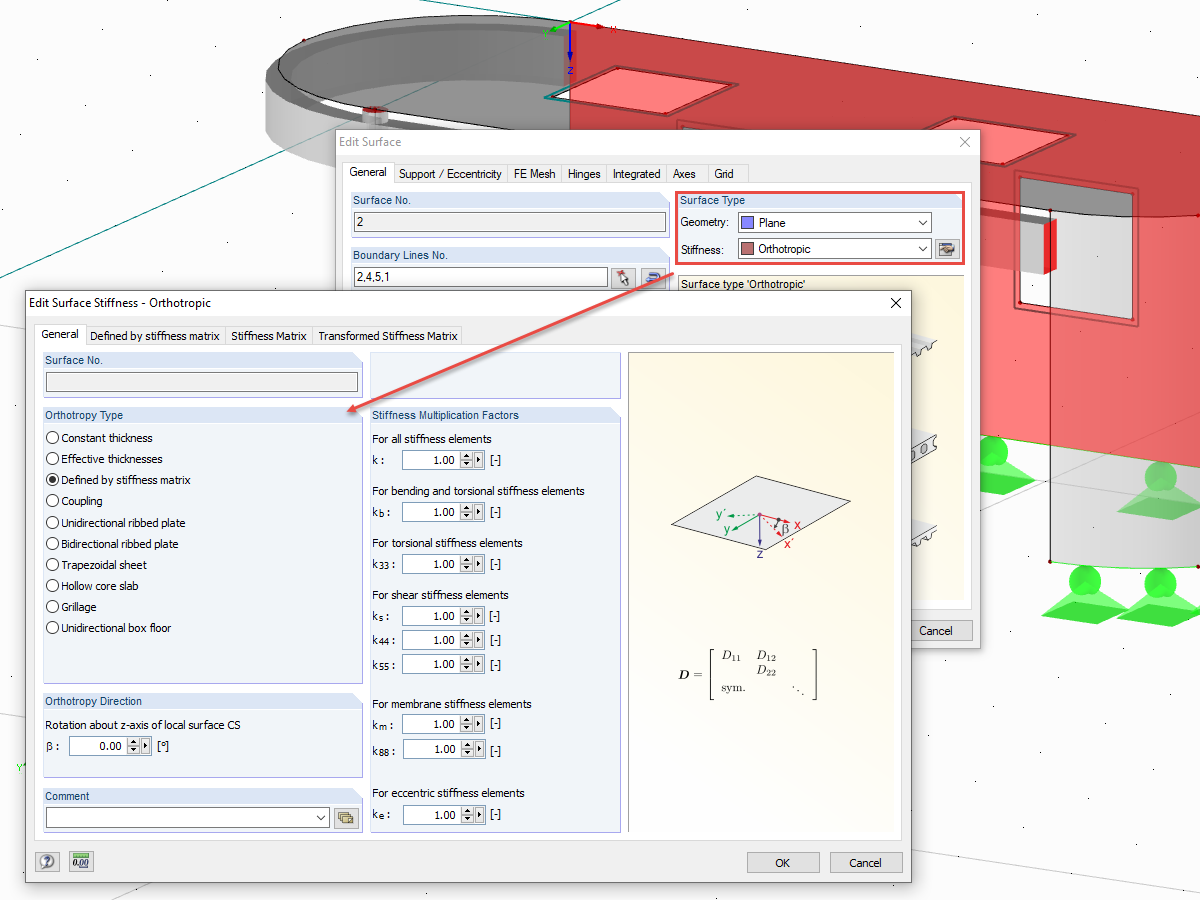Click the new boundary line icon beside the picker
The width and height of the screenshot is (1200, 900).
(653, 278)
